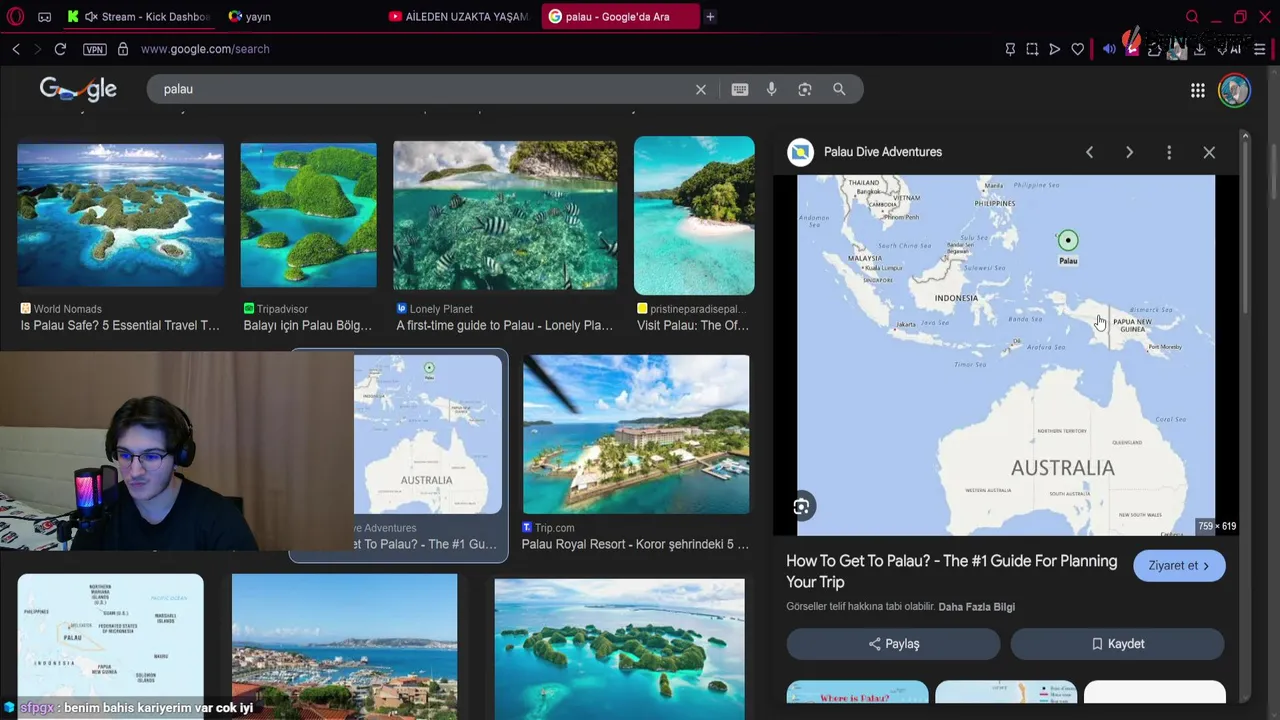Open browser downloads
Image resolution: width=1280 pixels, height=720 pixels.
(1199, 49)
